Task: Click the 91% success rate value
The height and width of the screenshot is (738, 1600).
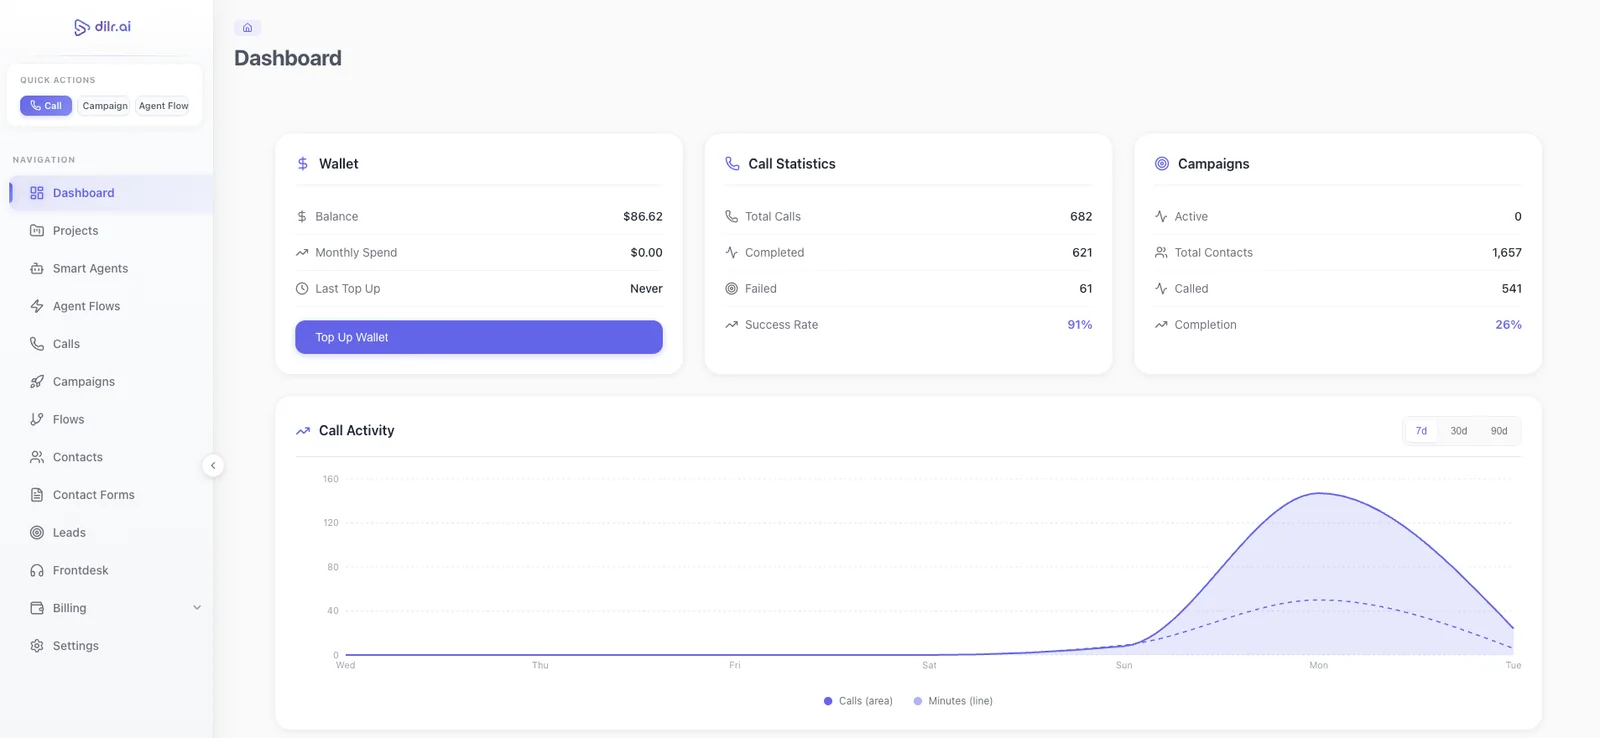Action: point(1080,325)
